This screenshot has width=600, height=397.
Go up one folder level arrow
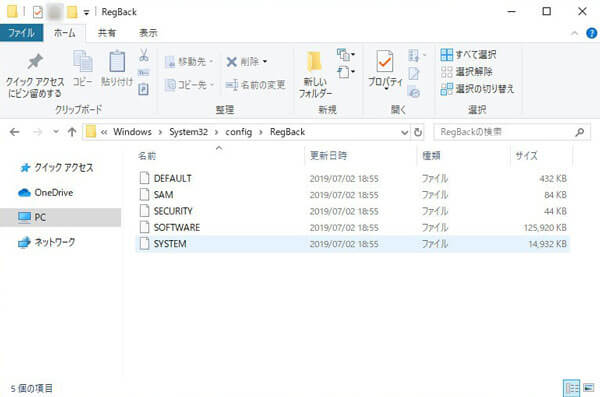(72, 132)
